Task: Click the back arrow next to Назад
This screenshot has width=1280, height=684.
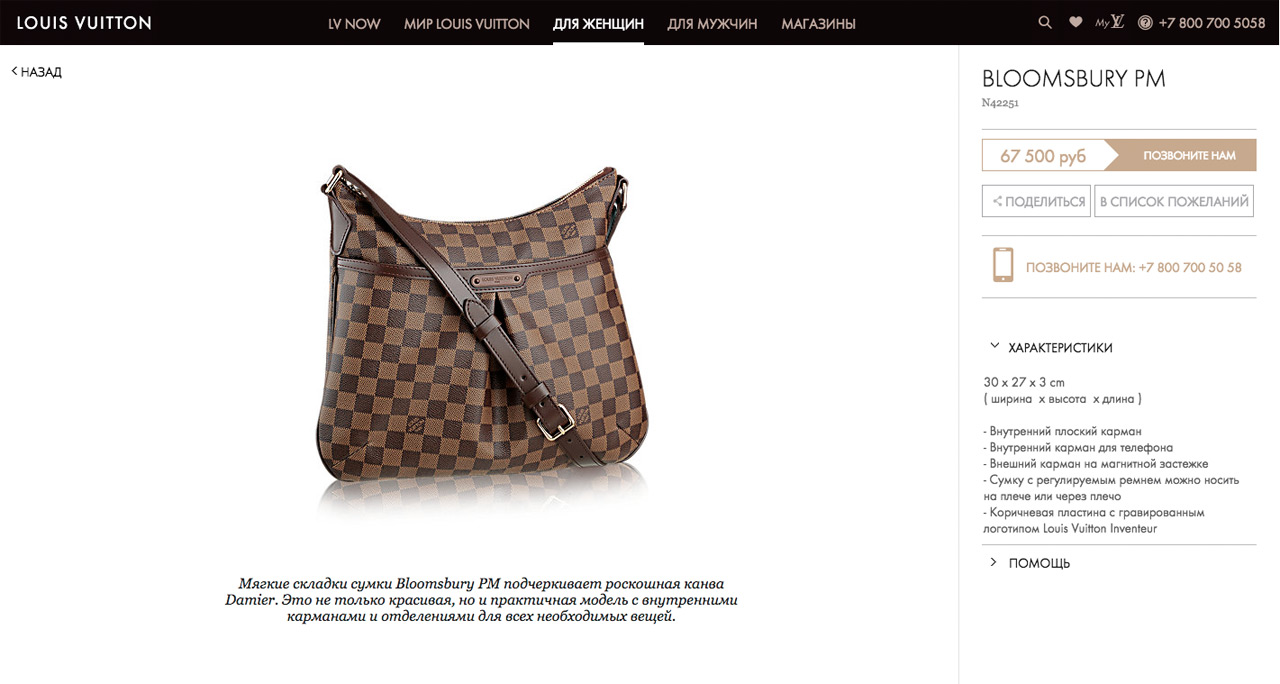Action: (x=14, y=71)
